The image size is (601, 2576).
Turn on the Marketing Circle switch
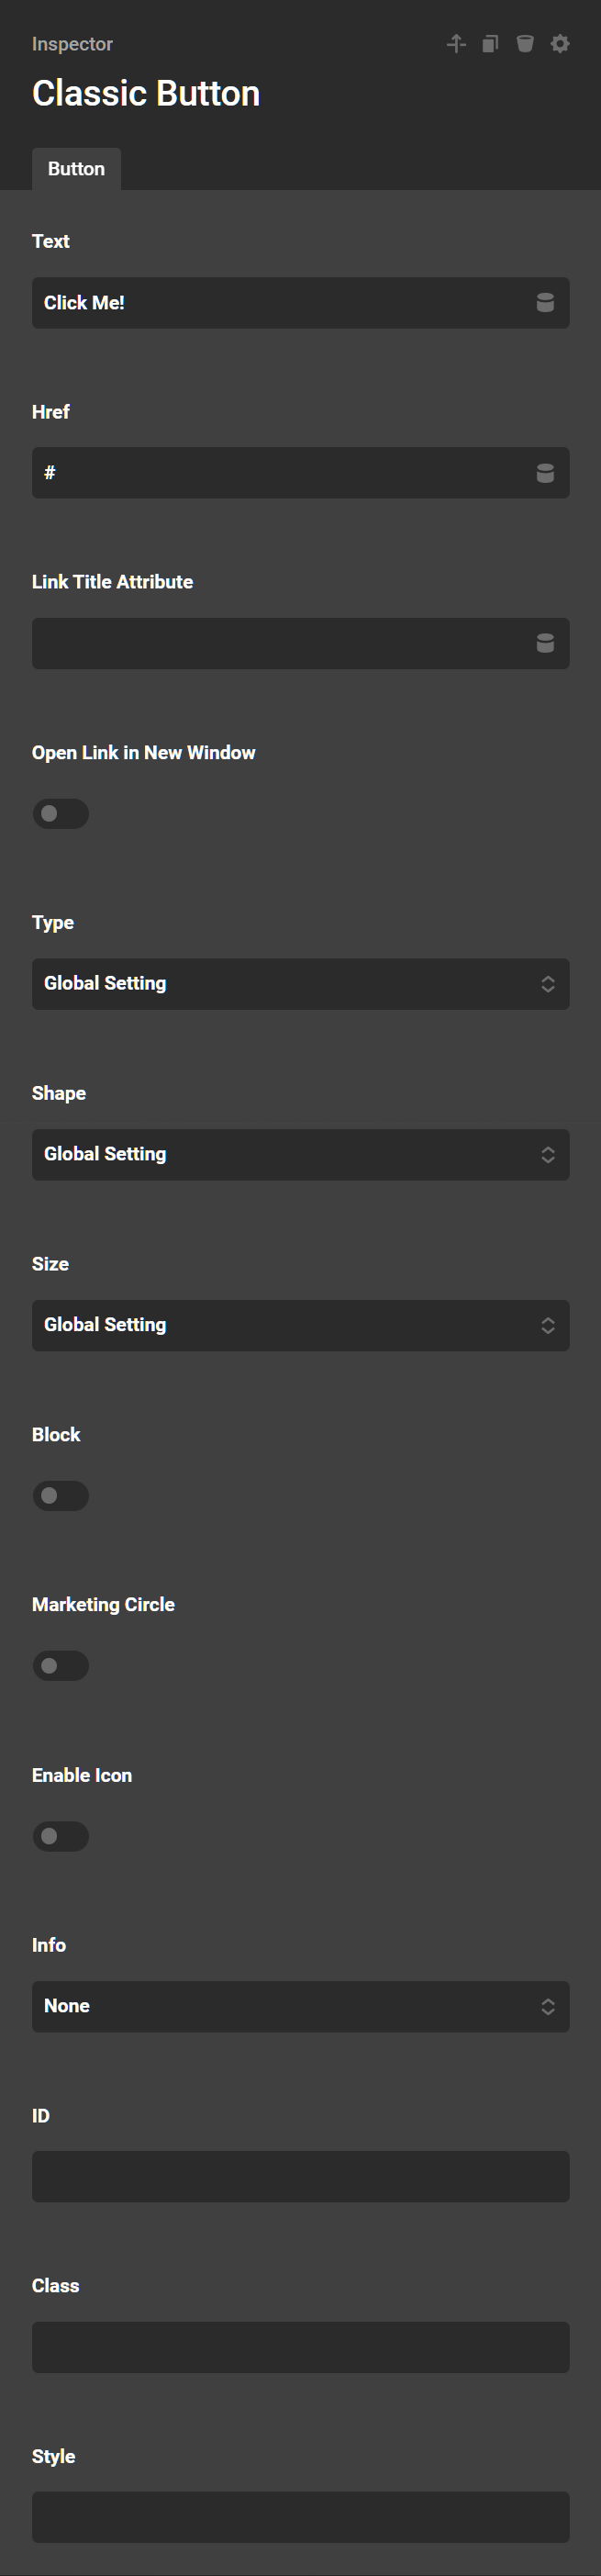61,1666
